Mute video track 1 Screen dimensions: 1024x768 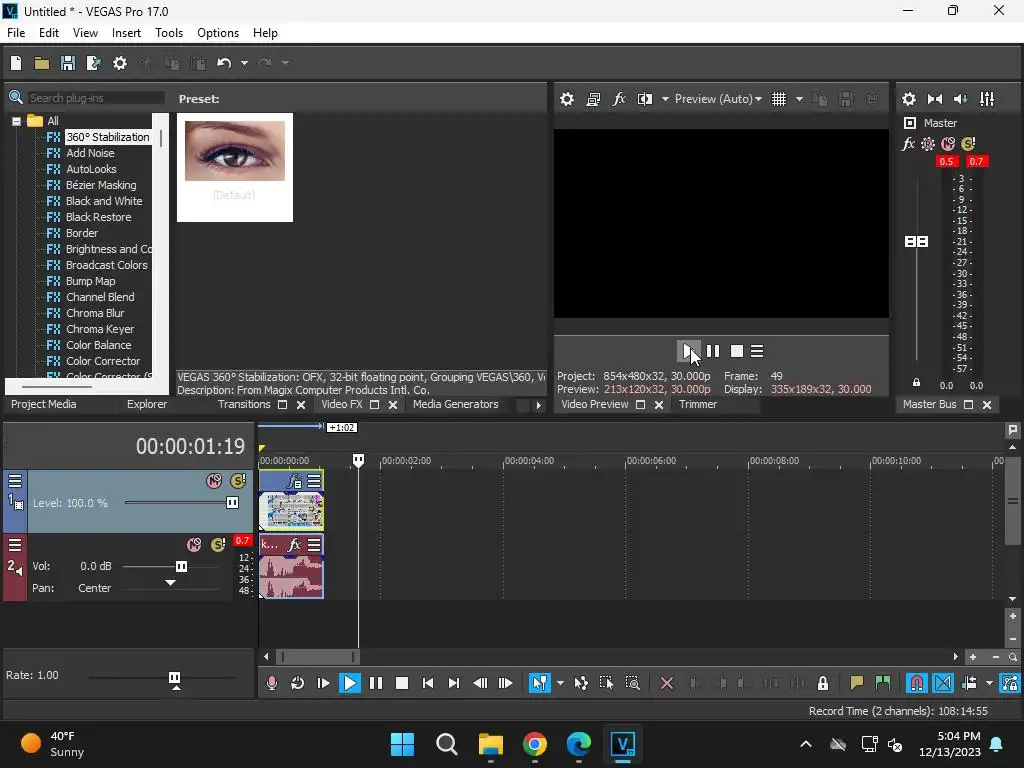coord(214,481)
